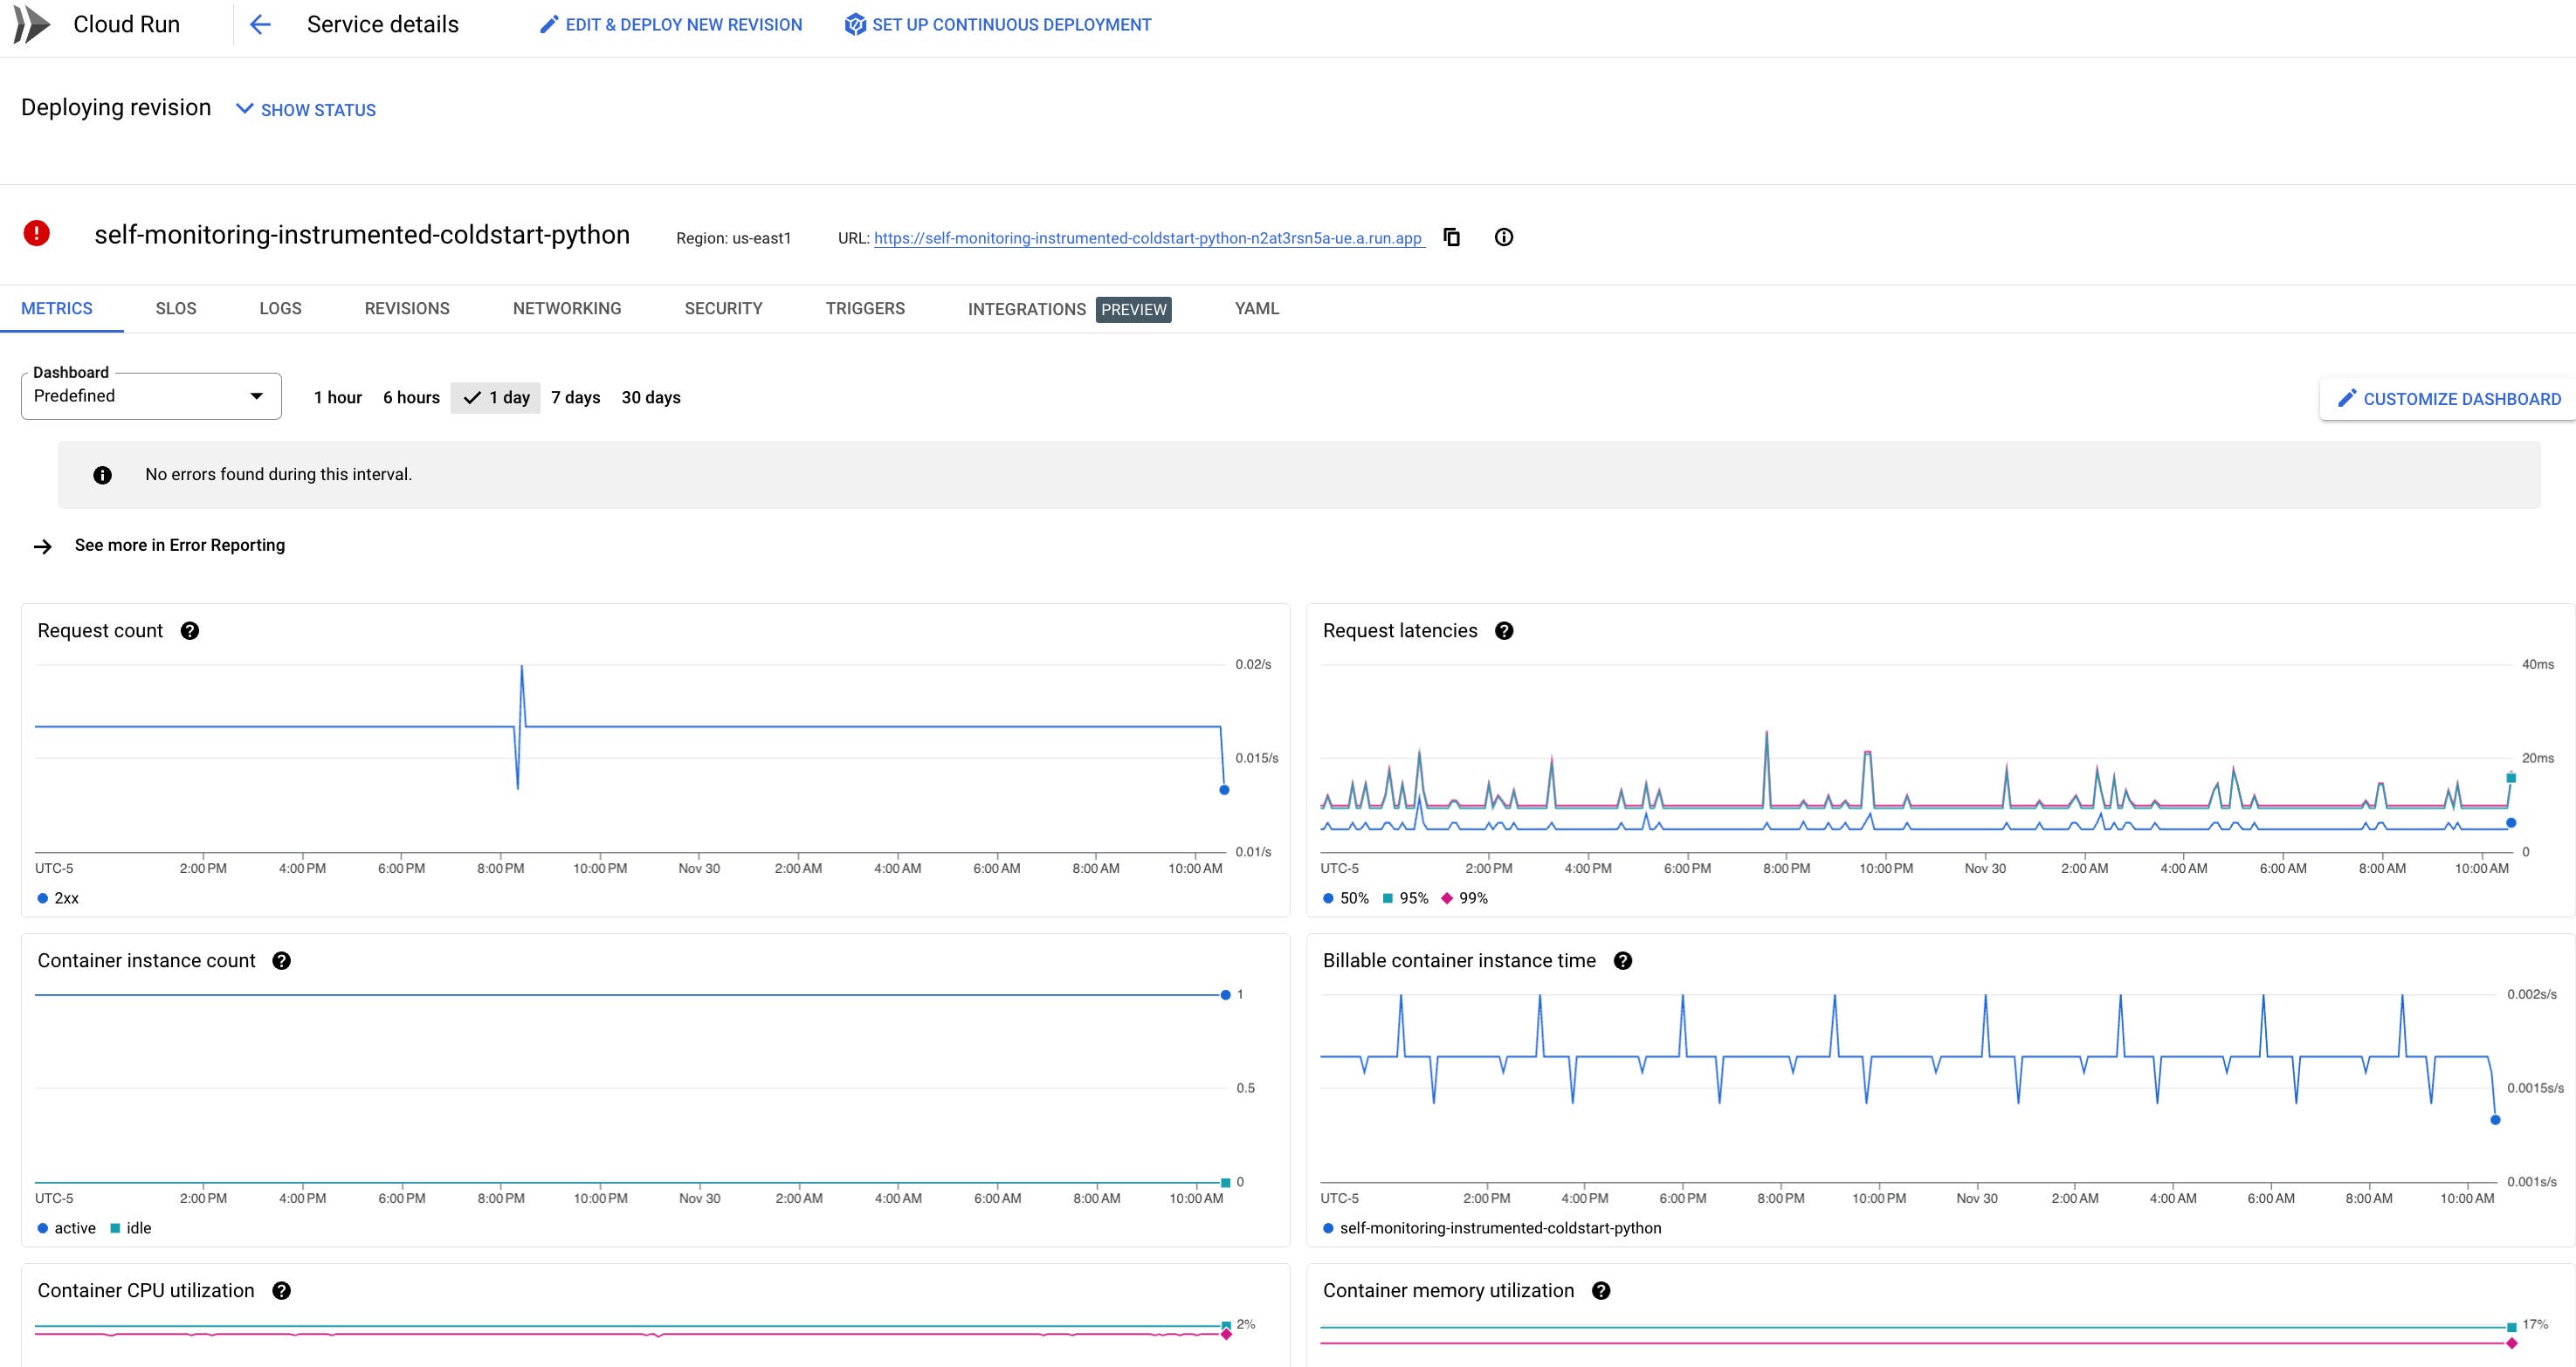Click the info icon beside the service URL
The image size is (2576, 1367).
point(1504,237)
